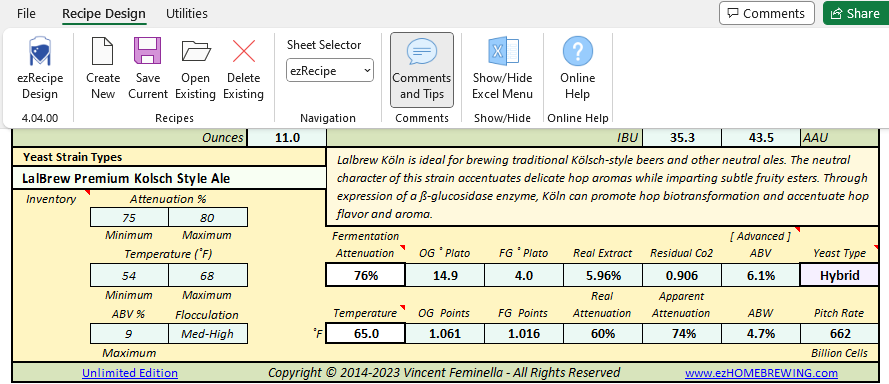This screenshot has height=384, width=889.
Task: Toggle Comments and Tips button
Action: tap(422, 70)
